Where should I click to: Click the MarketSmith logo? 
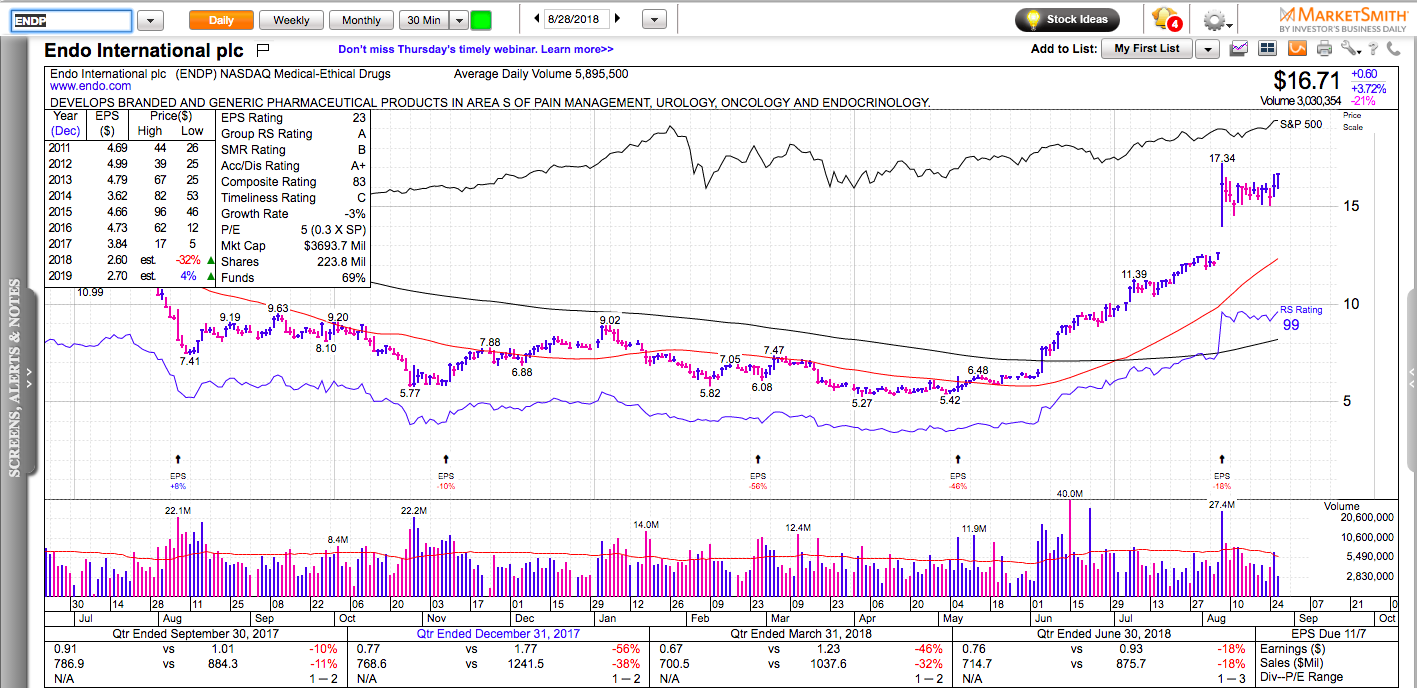click(x=1345, y=19)
